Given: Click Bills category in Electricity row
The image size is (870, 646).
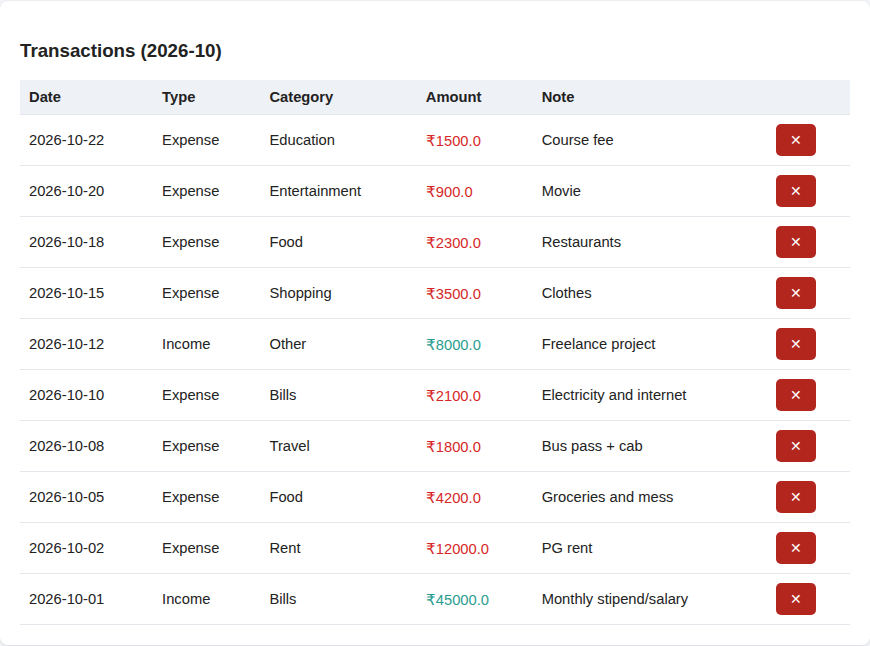Looking at the screenshot, I should [x=283, y=395].
